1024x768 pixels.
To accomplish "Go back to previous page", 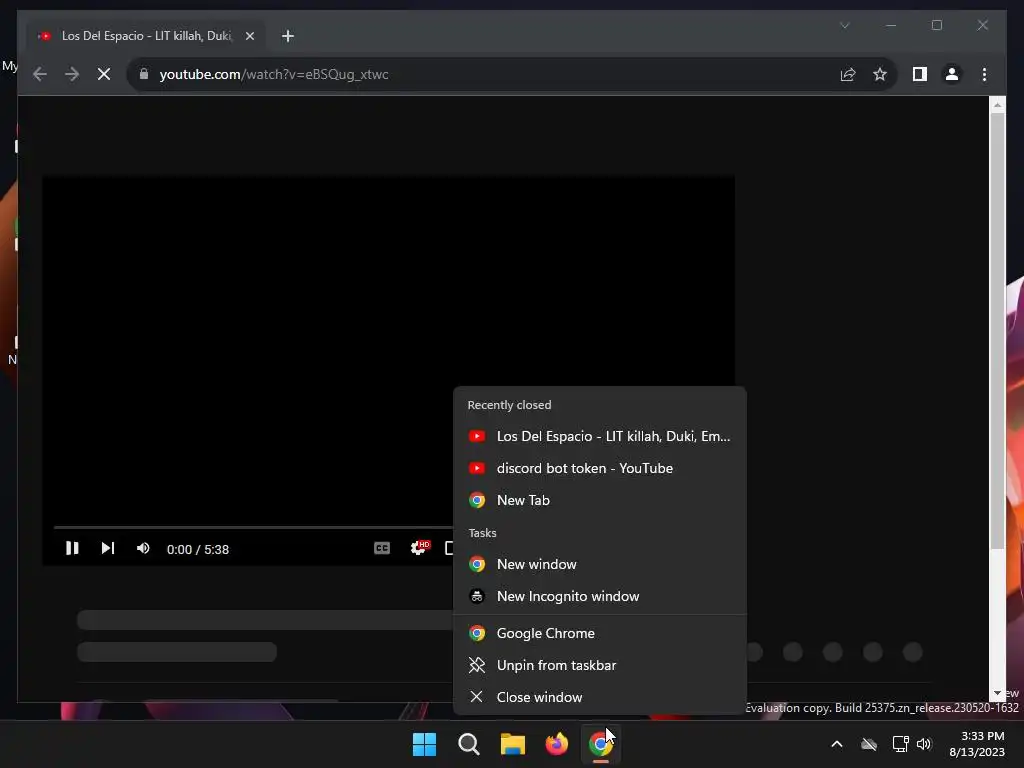I will (x=40, y=74).
